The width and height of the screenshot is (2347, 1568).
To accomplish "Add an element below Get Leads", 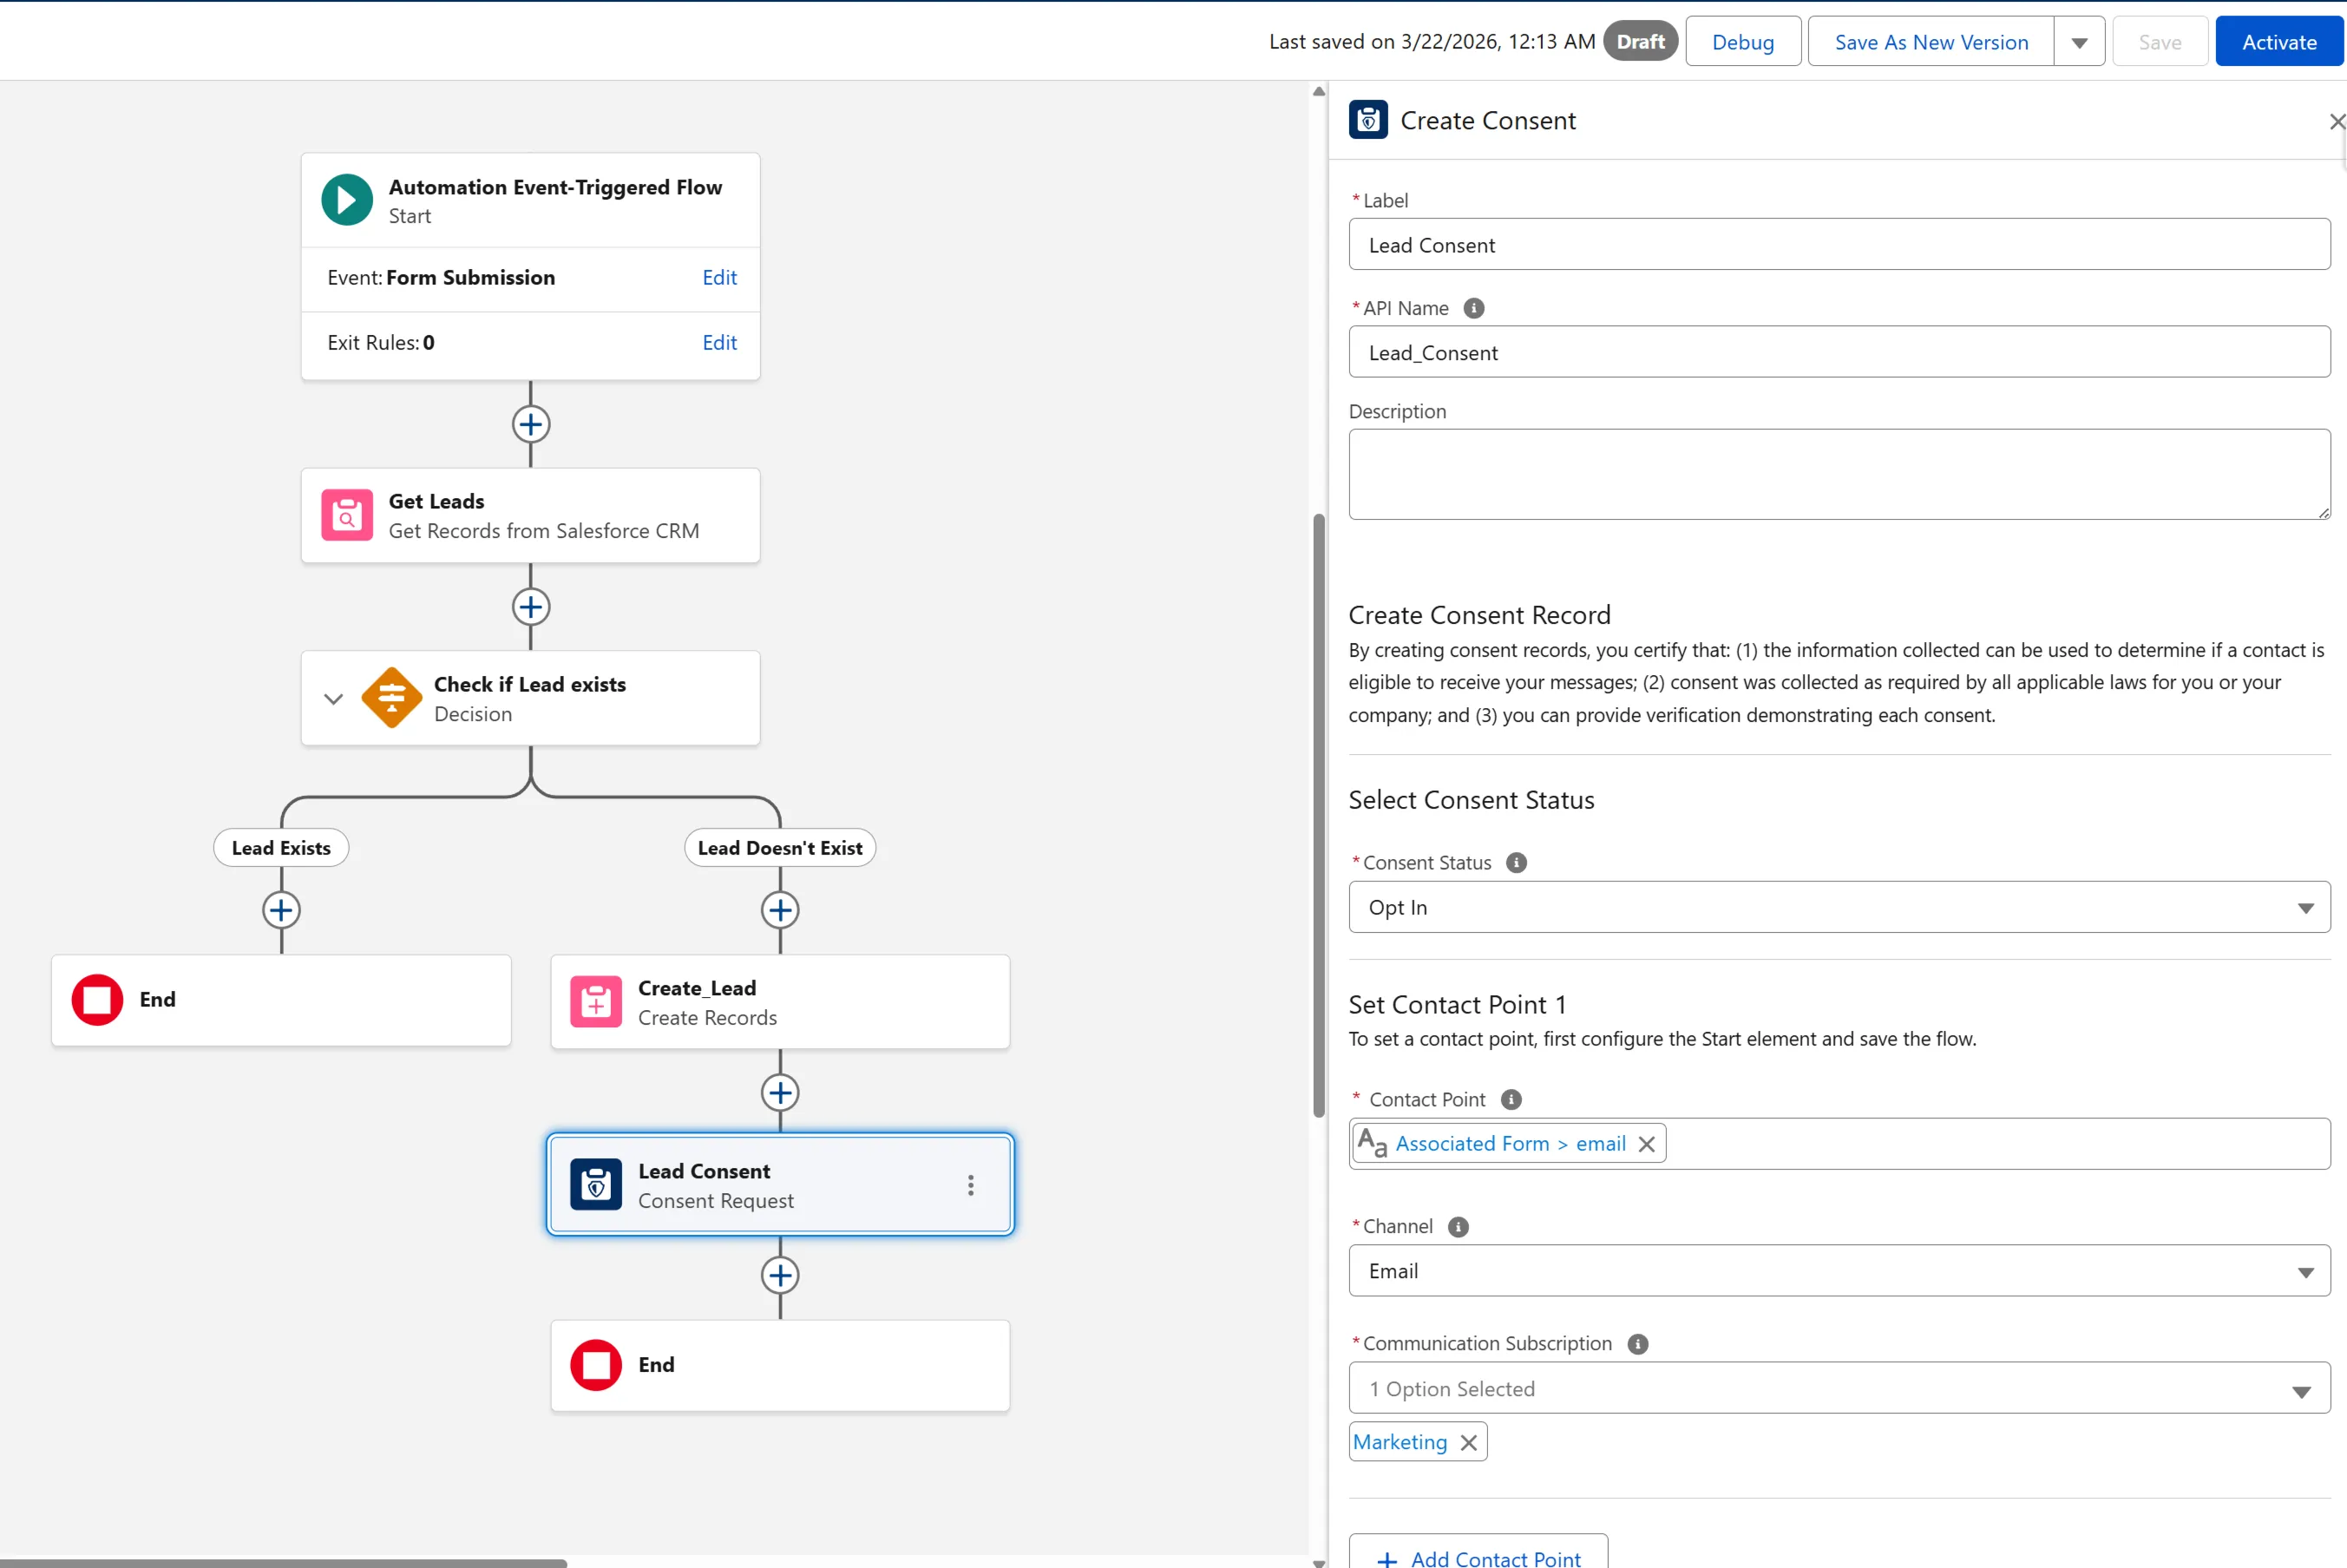I will pyautogui.click(x=531, y=607).
